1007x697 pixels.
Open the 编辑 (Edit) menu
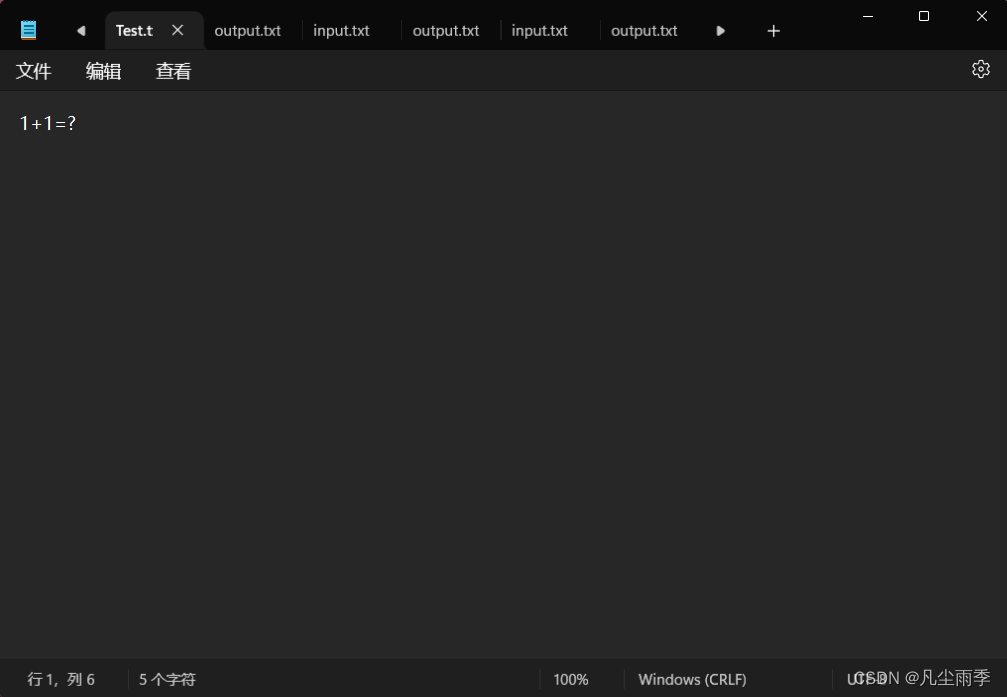[103, 71]
